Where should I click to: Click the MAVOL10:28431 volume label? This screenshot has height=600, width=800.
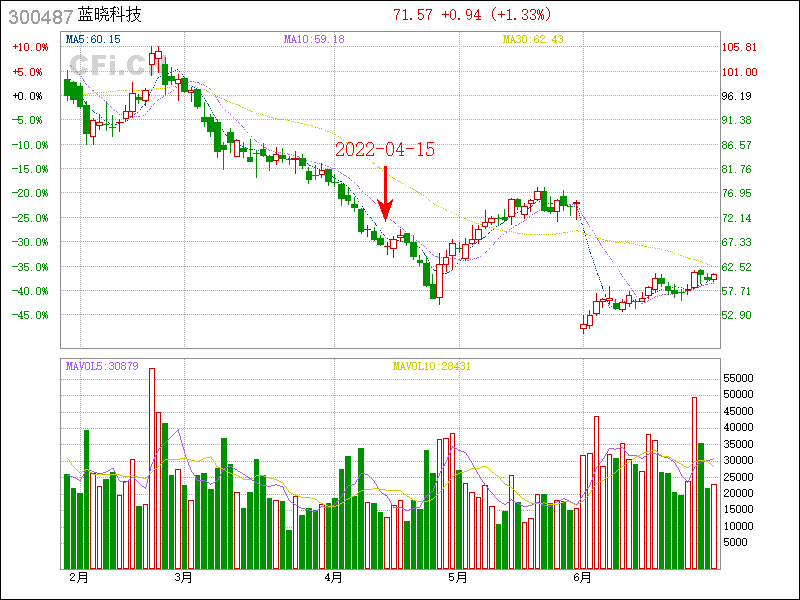431,366
